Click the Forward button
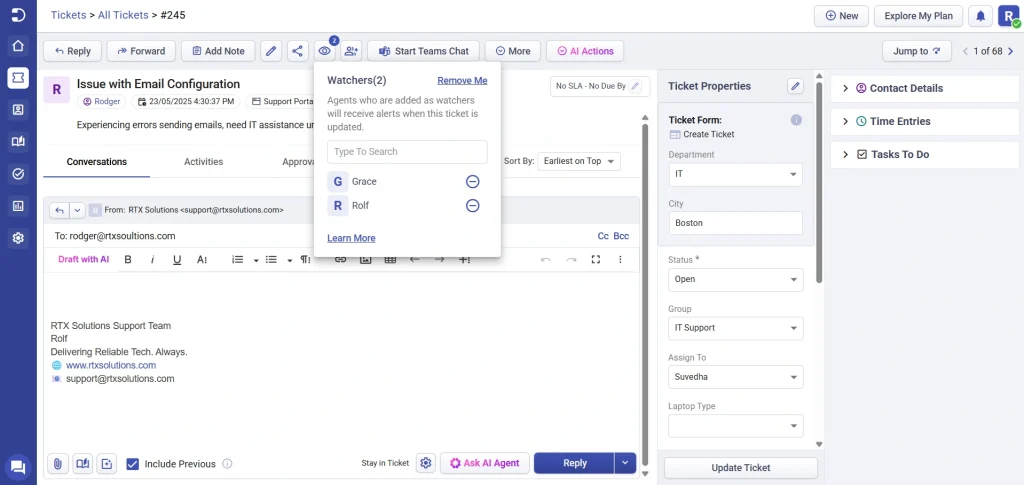The width and height of the screenshot is (1024, 485). [x=141, y=51]
